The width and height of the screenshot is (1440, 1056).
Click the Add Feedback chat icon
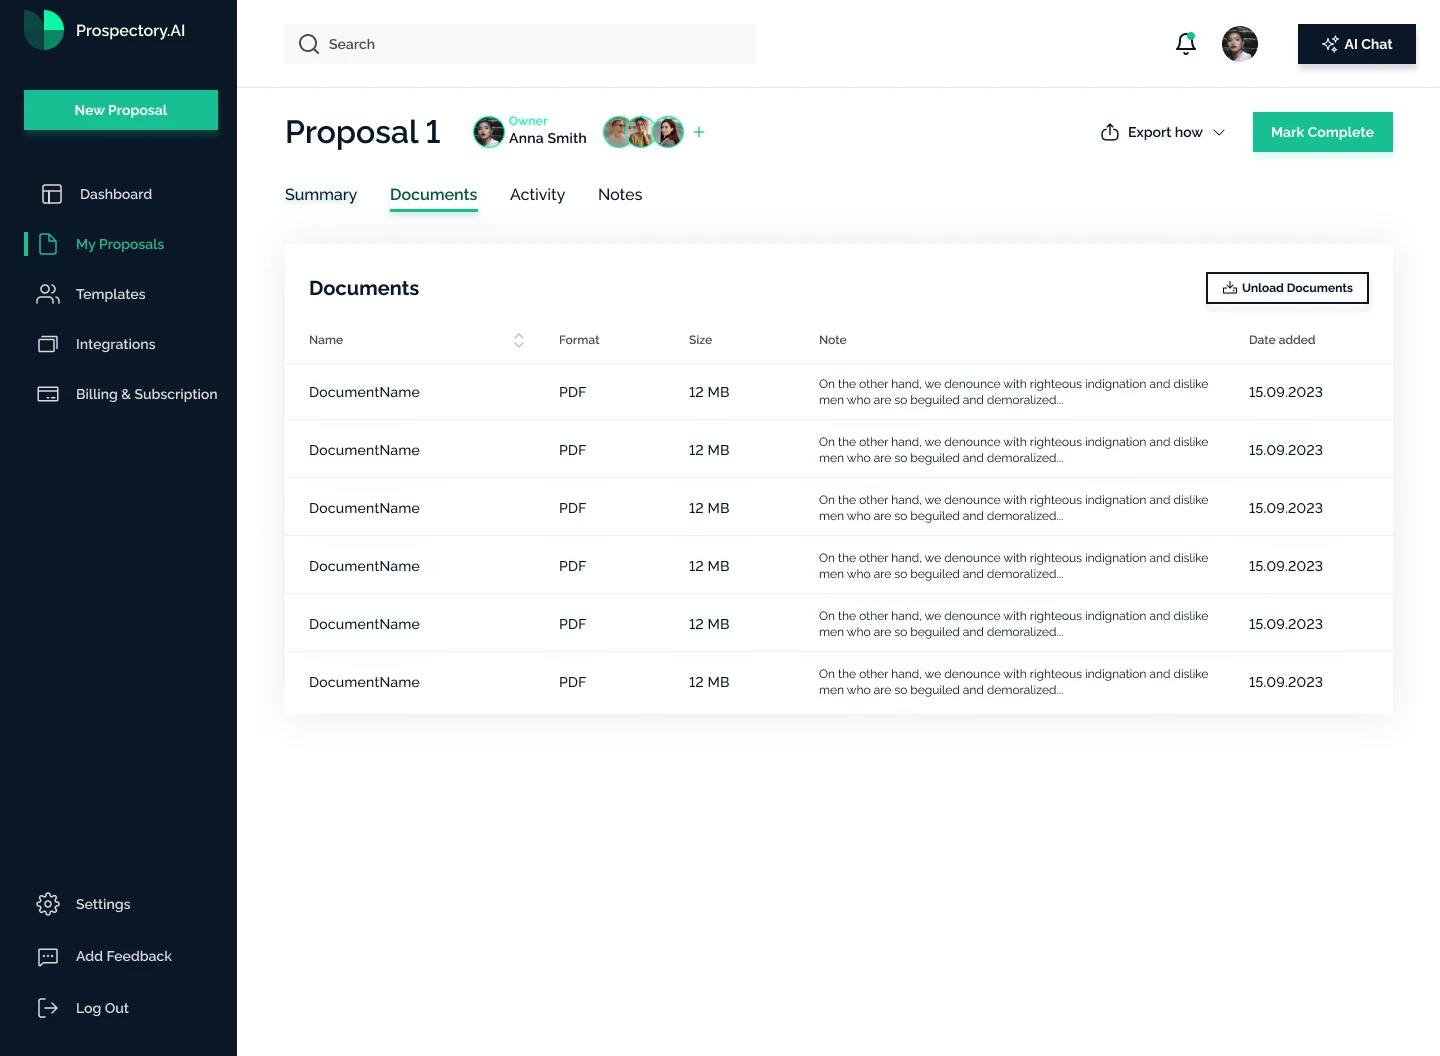pyautogui.click(x=48, y=957)
